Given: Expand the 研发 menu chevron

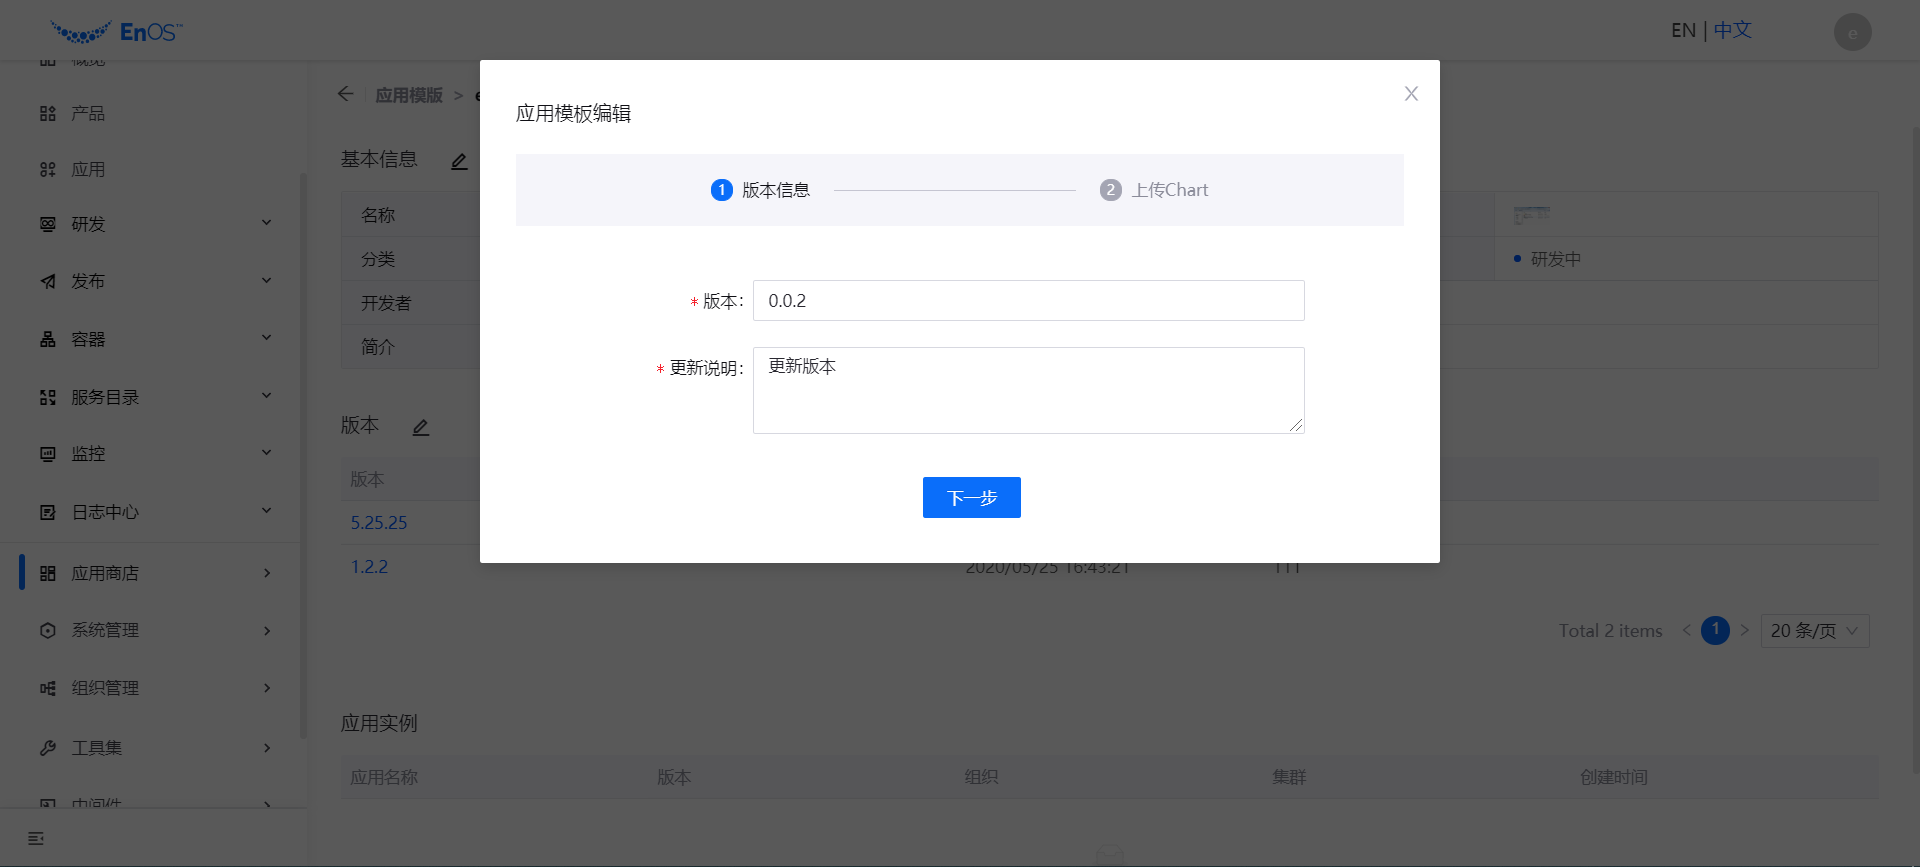Looking at the screenshot, I should pyautogui.click(x=266, y=223).
